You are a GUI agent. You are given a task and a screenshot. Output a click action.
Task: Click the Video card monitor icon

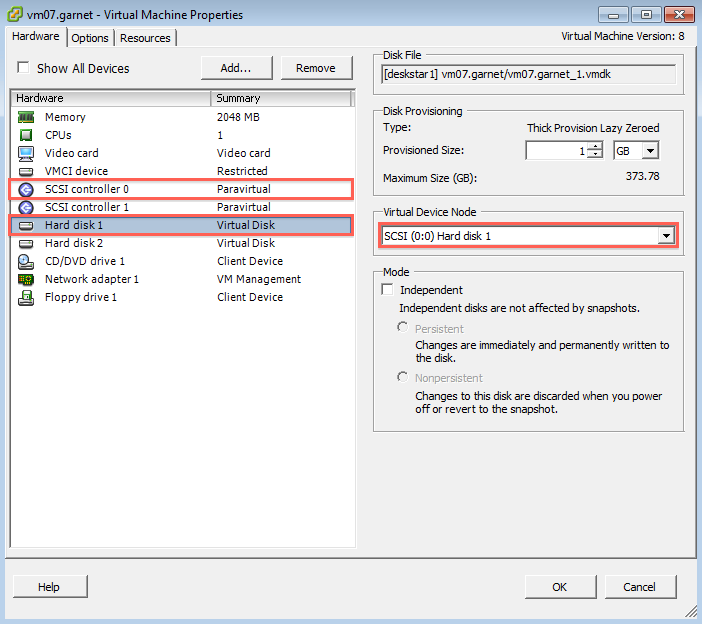[x=26, y=154]
